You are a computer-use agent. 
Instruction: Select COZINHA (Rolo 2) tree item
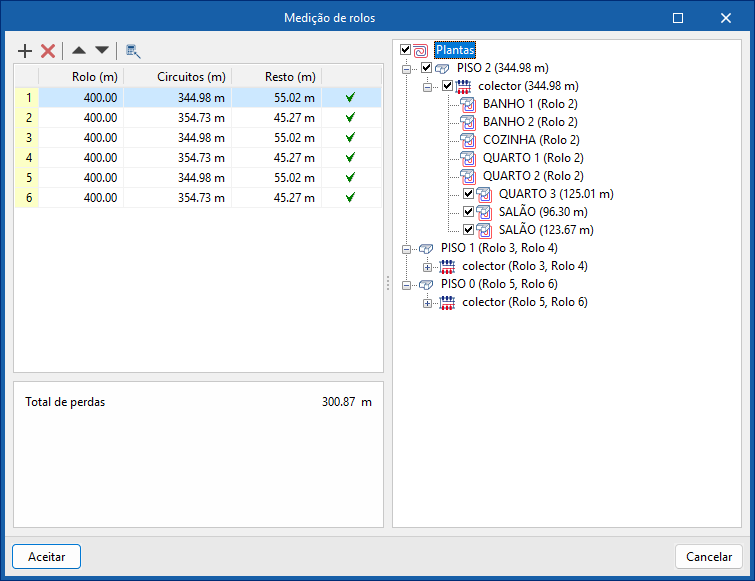click(531, 140)
